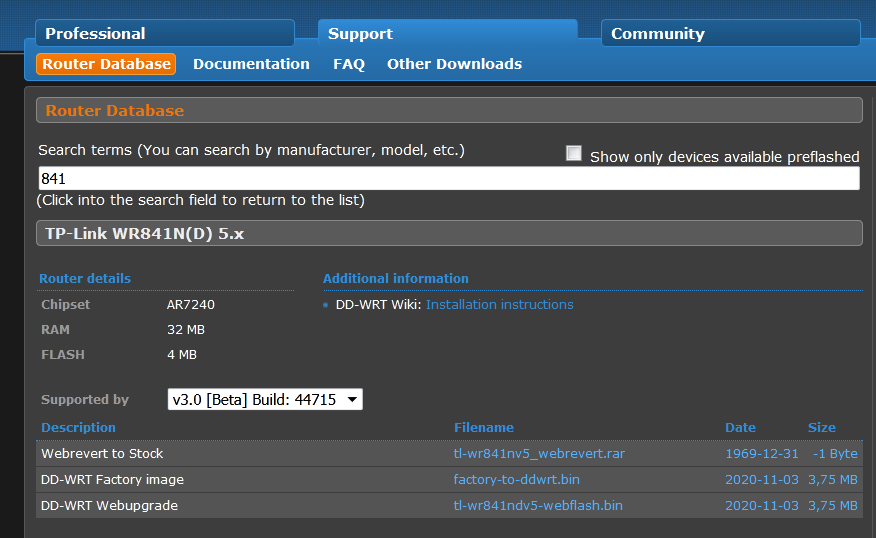Click the DD-WRT Factory image description

(112, 479)
